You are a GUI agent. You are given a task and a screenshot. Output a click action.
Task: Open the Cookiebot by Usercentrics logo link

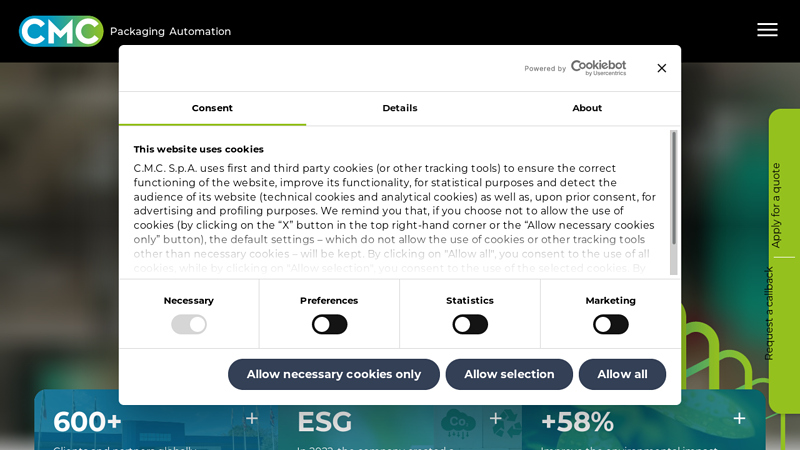coord(598,68)
